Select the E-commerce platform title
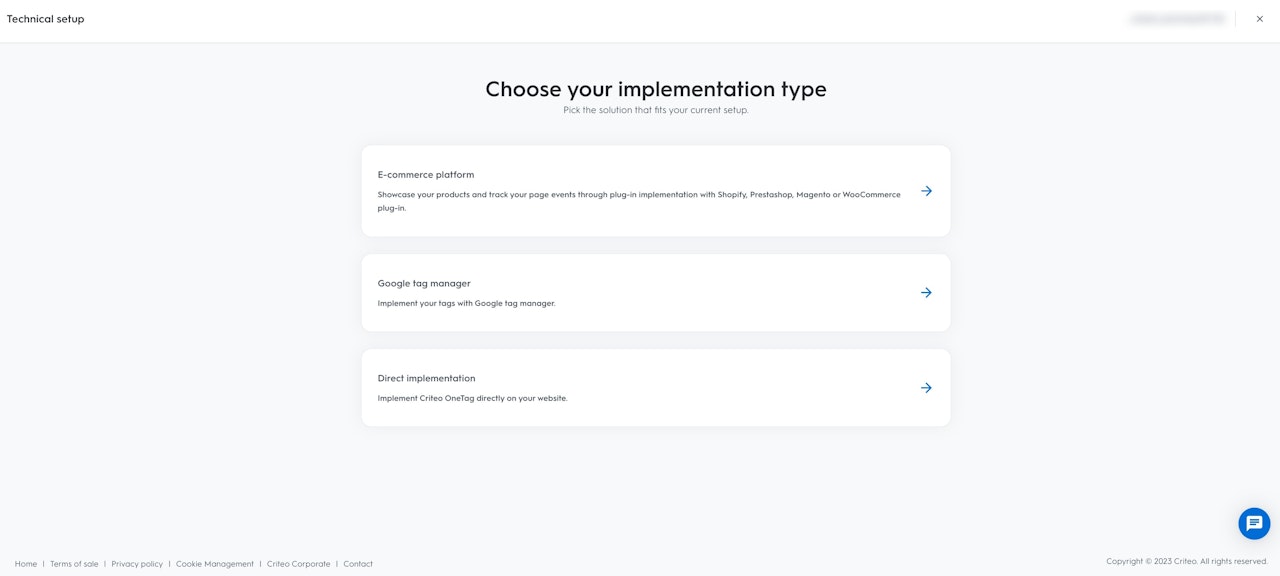The image size is (1280, 576). 426,175
